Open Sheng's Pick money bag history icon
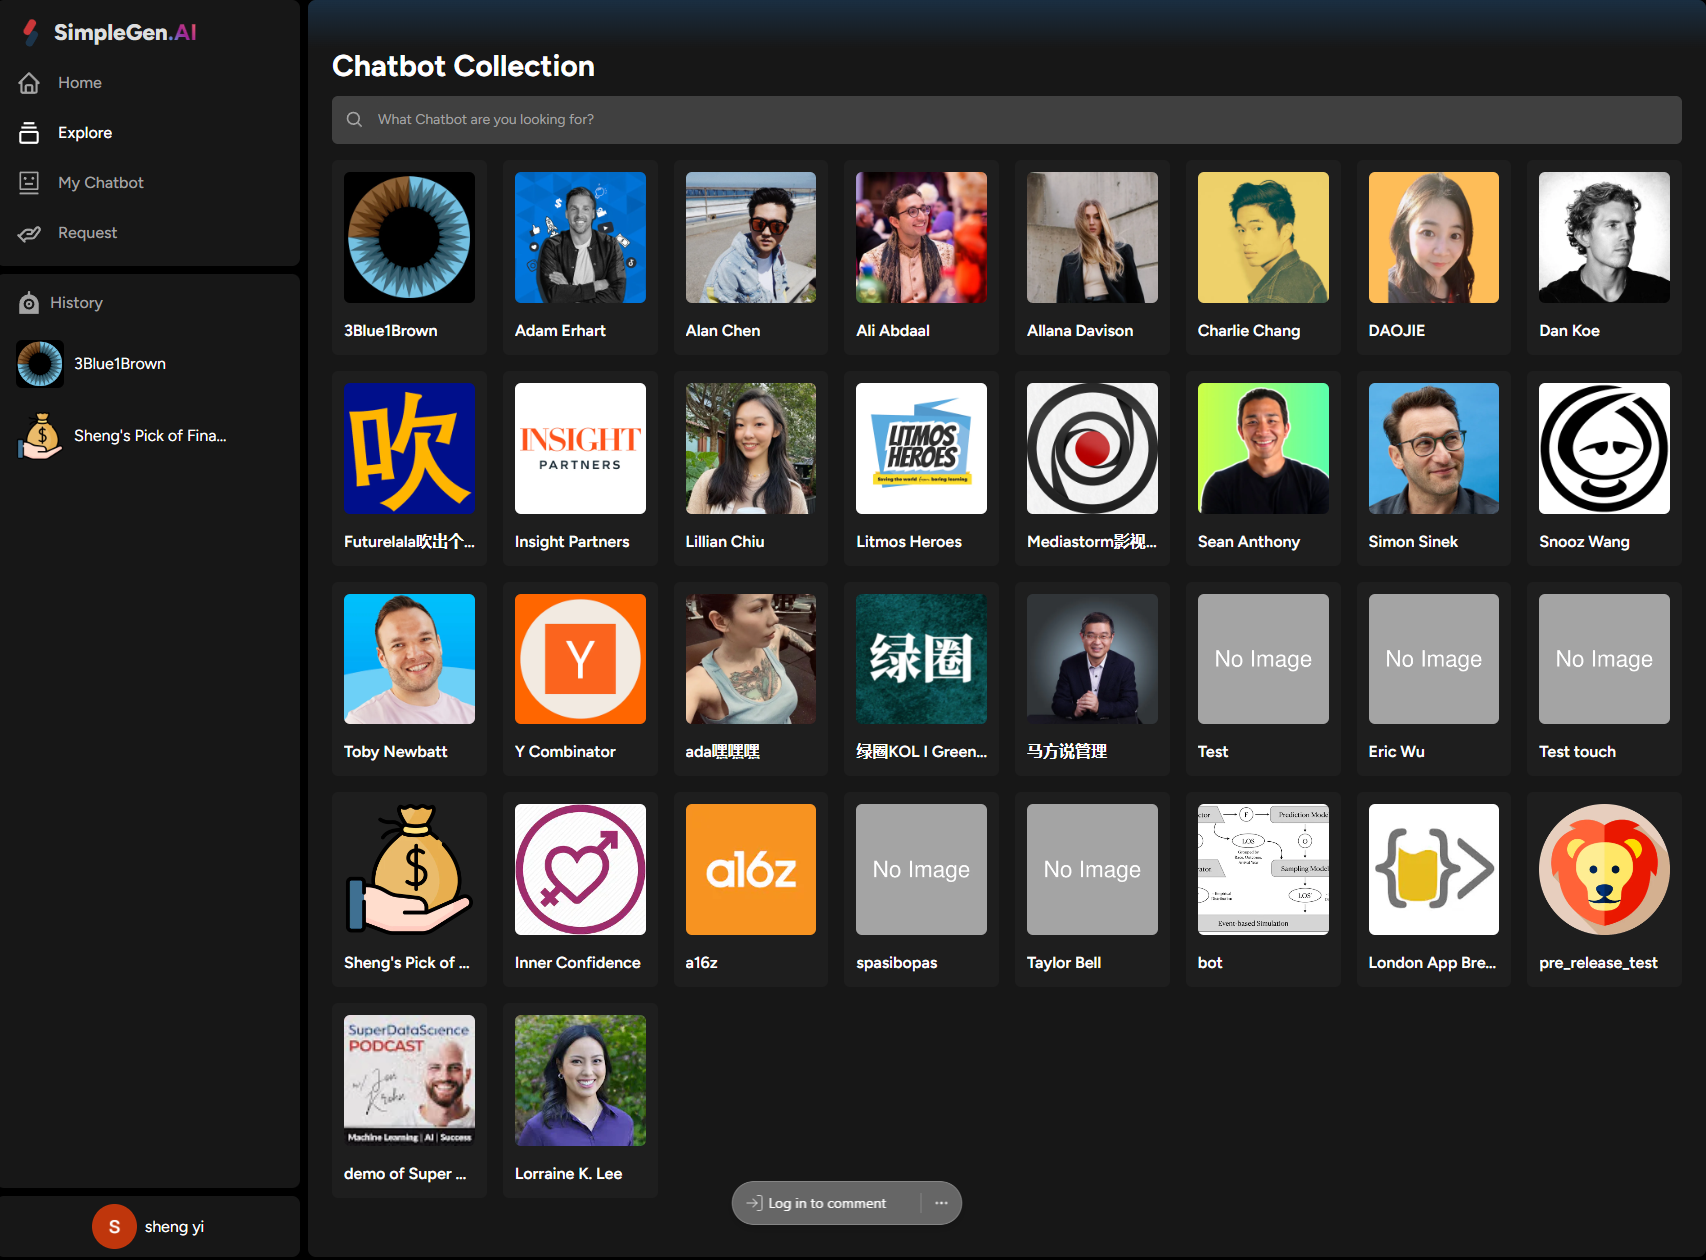This screenshot has height=1260, width=1706. click(40, 436)
